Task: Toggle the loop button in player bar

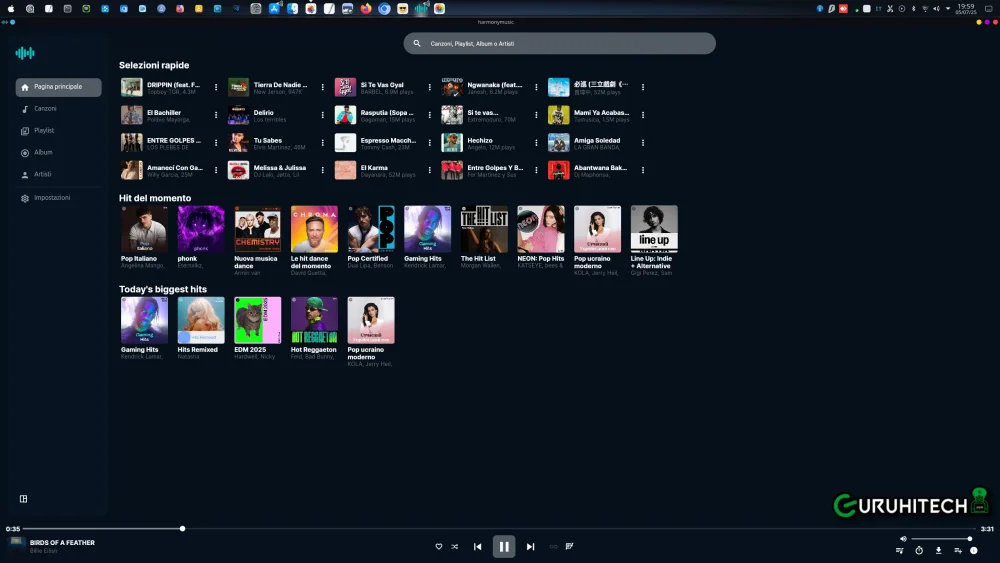Action: click(553, 546)
